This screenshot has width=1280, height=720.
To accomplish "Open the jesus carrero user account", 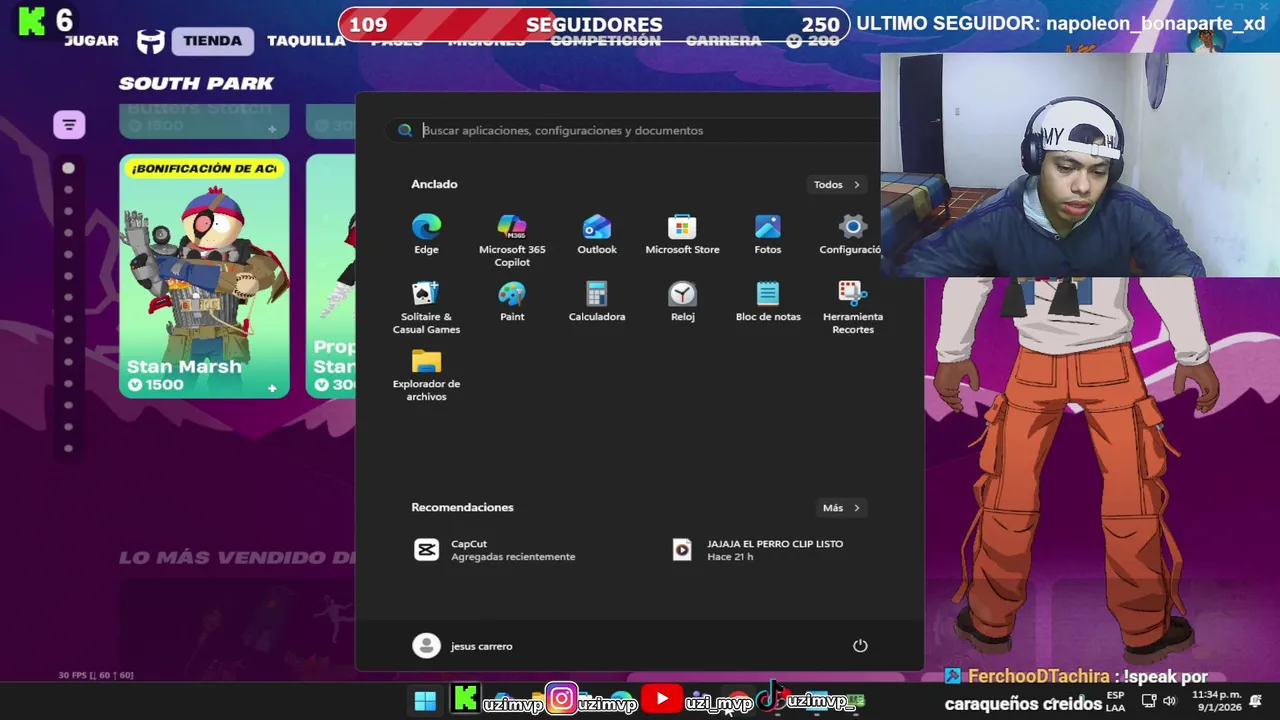I will (x=463, y=646).
